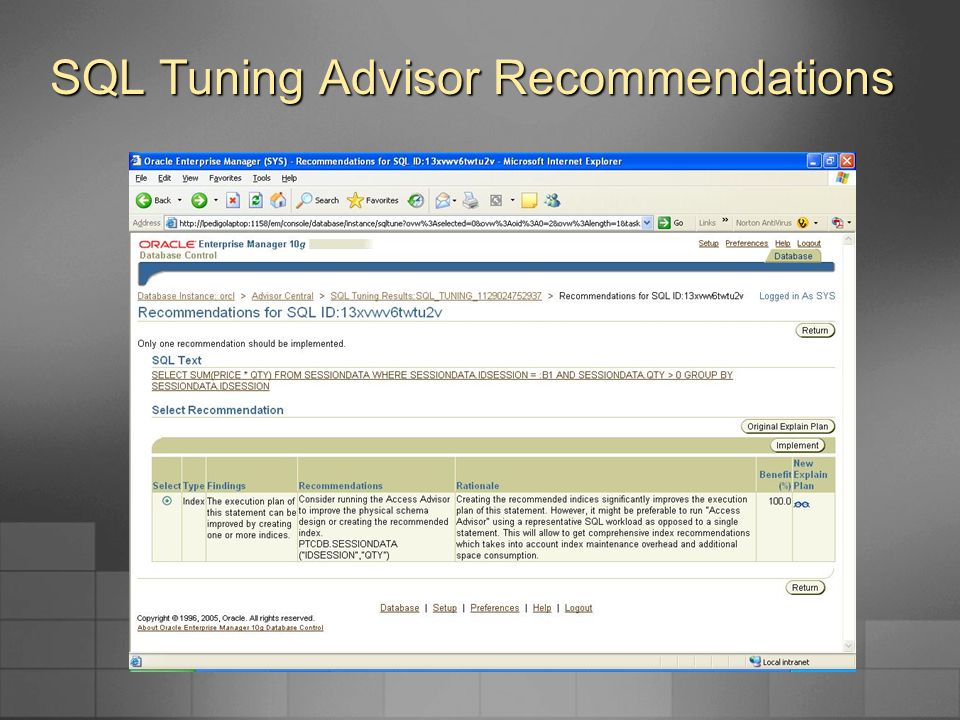Click the top Return button
960x720 pixels.
(815, 331)
